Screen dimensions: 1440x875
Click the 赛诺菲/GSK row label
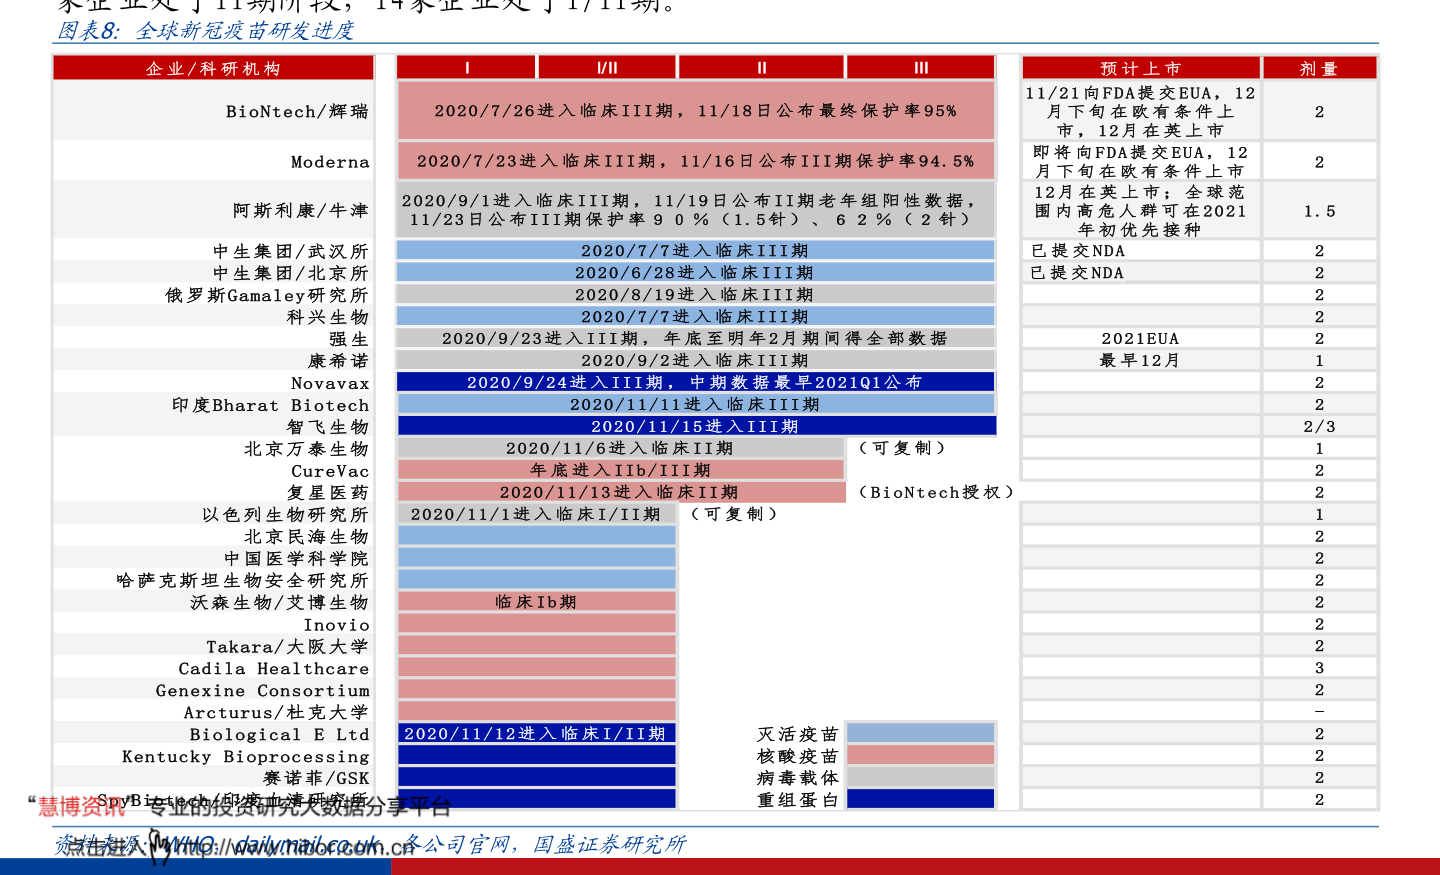click(316, 778)
